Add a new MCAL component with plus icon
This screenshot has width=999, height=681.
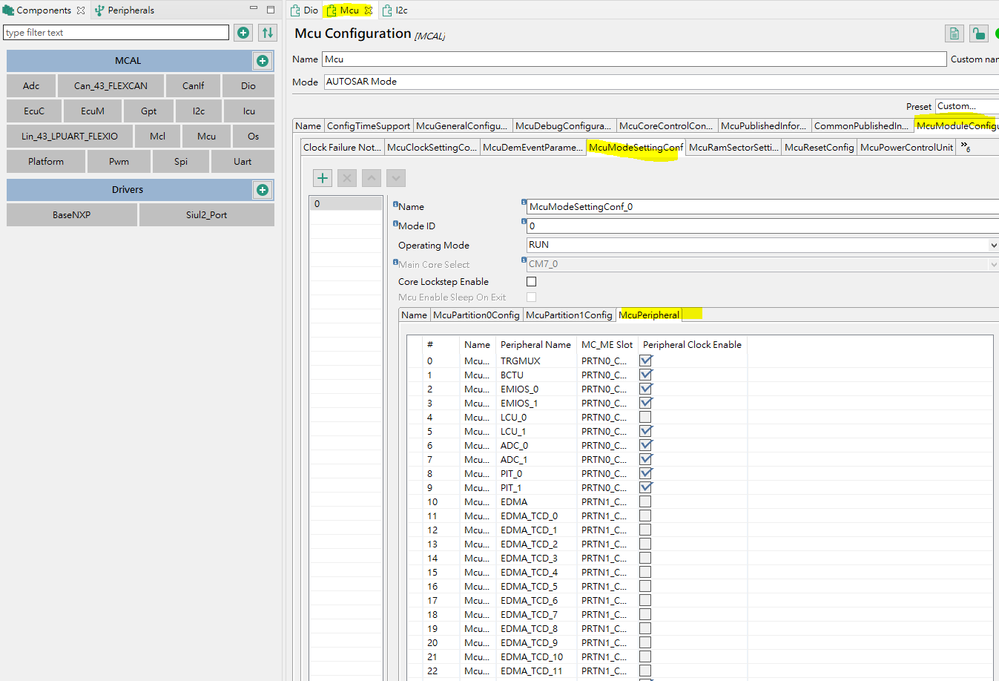click(x=262, y=61)
